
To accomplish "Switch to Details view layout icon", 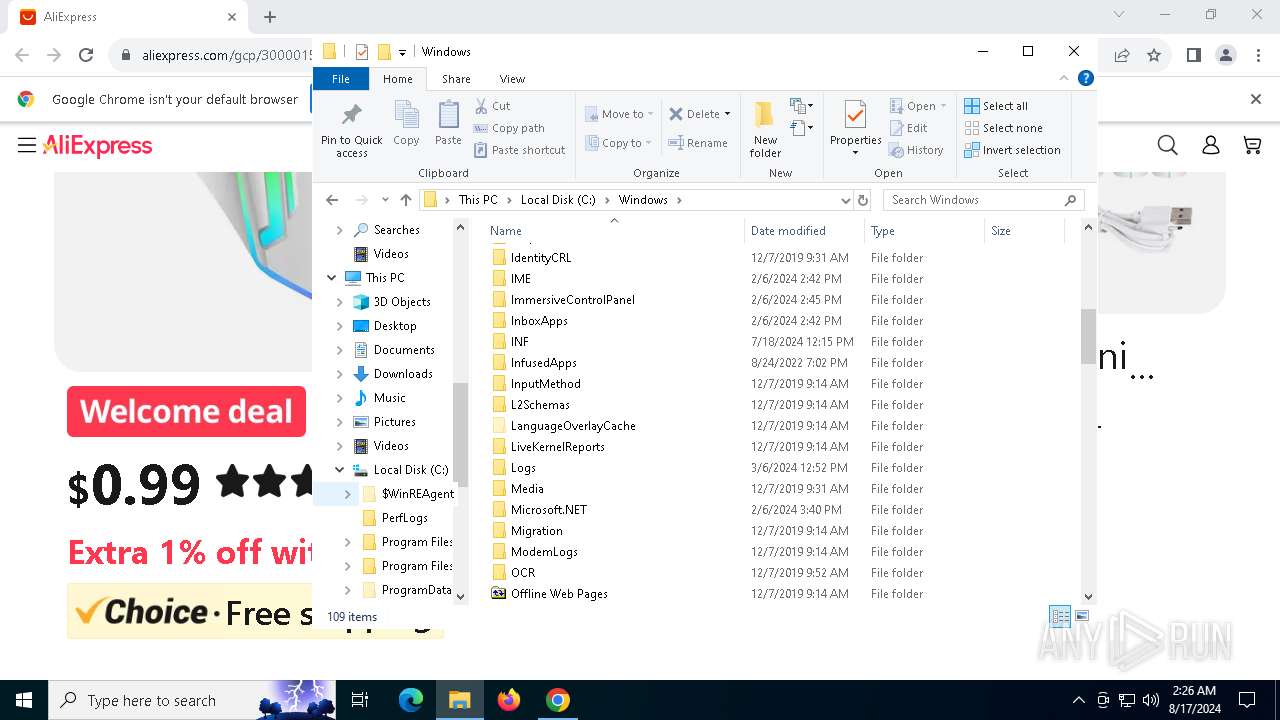I will point(1060,616).
